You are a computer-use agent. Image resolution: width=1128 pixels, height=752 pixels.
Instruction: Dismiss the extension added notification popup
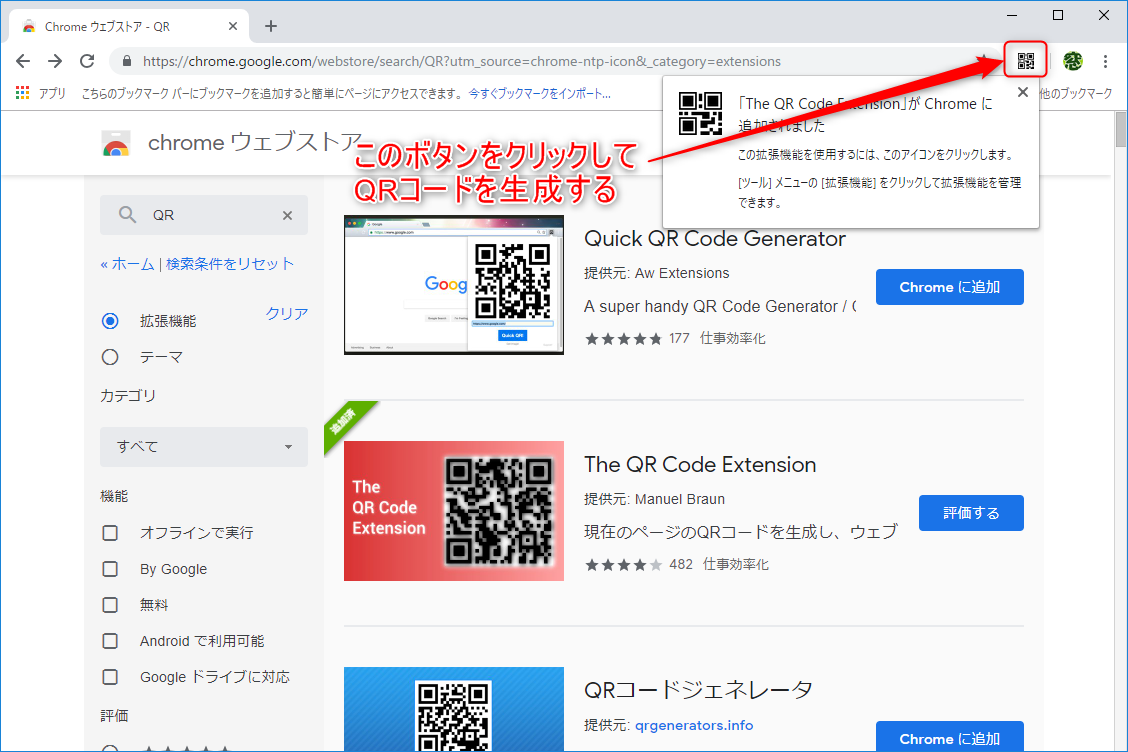tap(1022, 91)
